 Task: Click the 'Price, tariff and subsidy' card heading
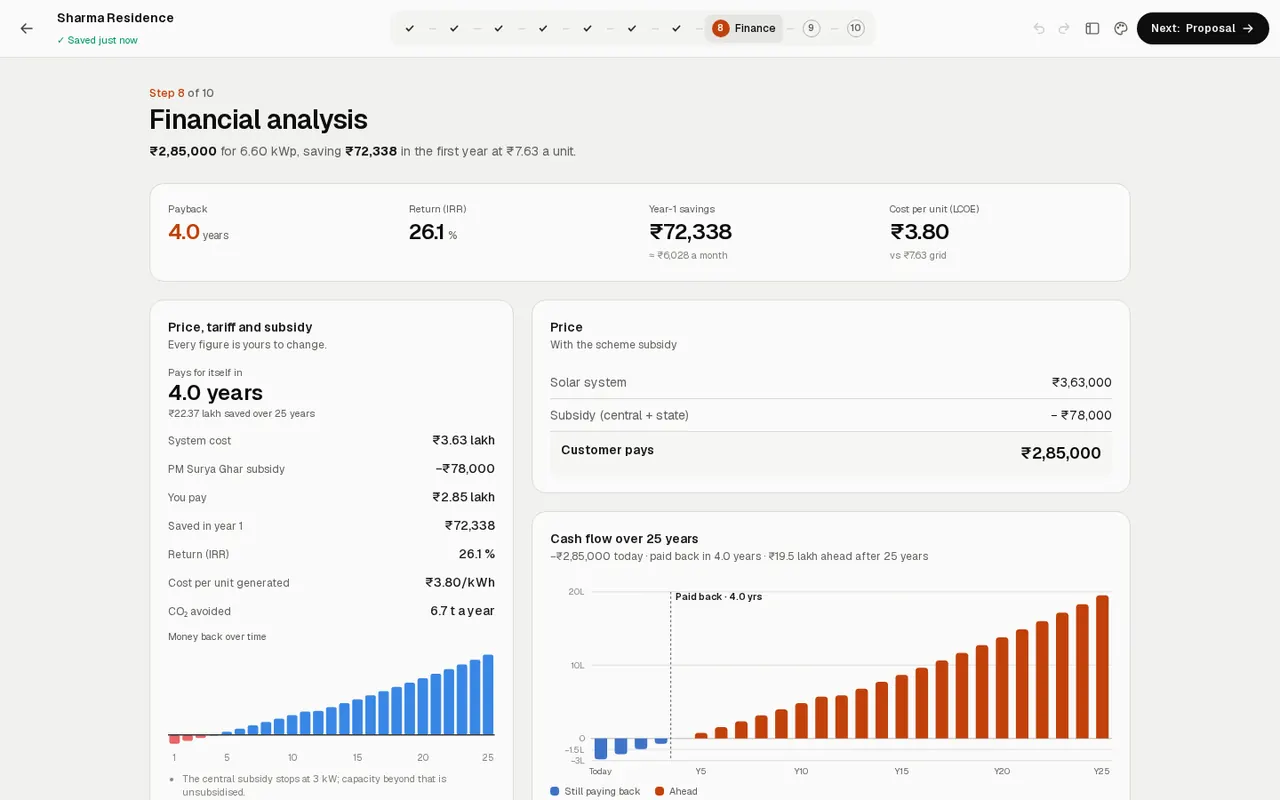(x=240, y=327)
